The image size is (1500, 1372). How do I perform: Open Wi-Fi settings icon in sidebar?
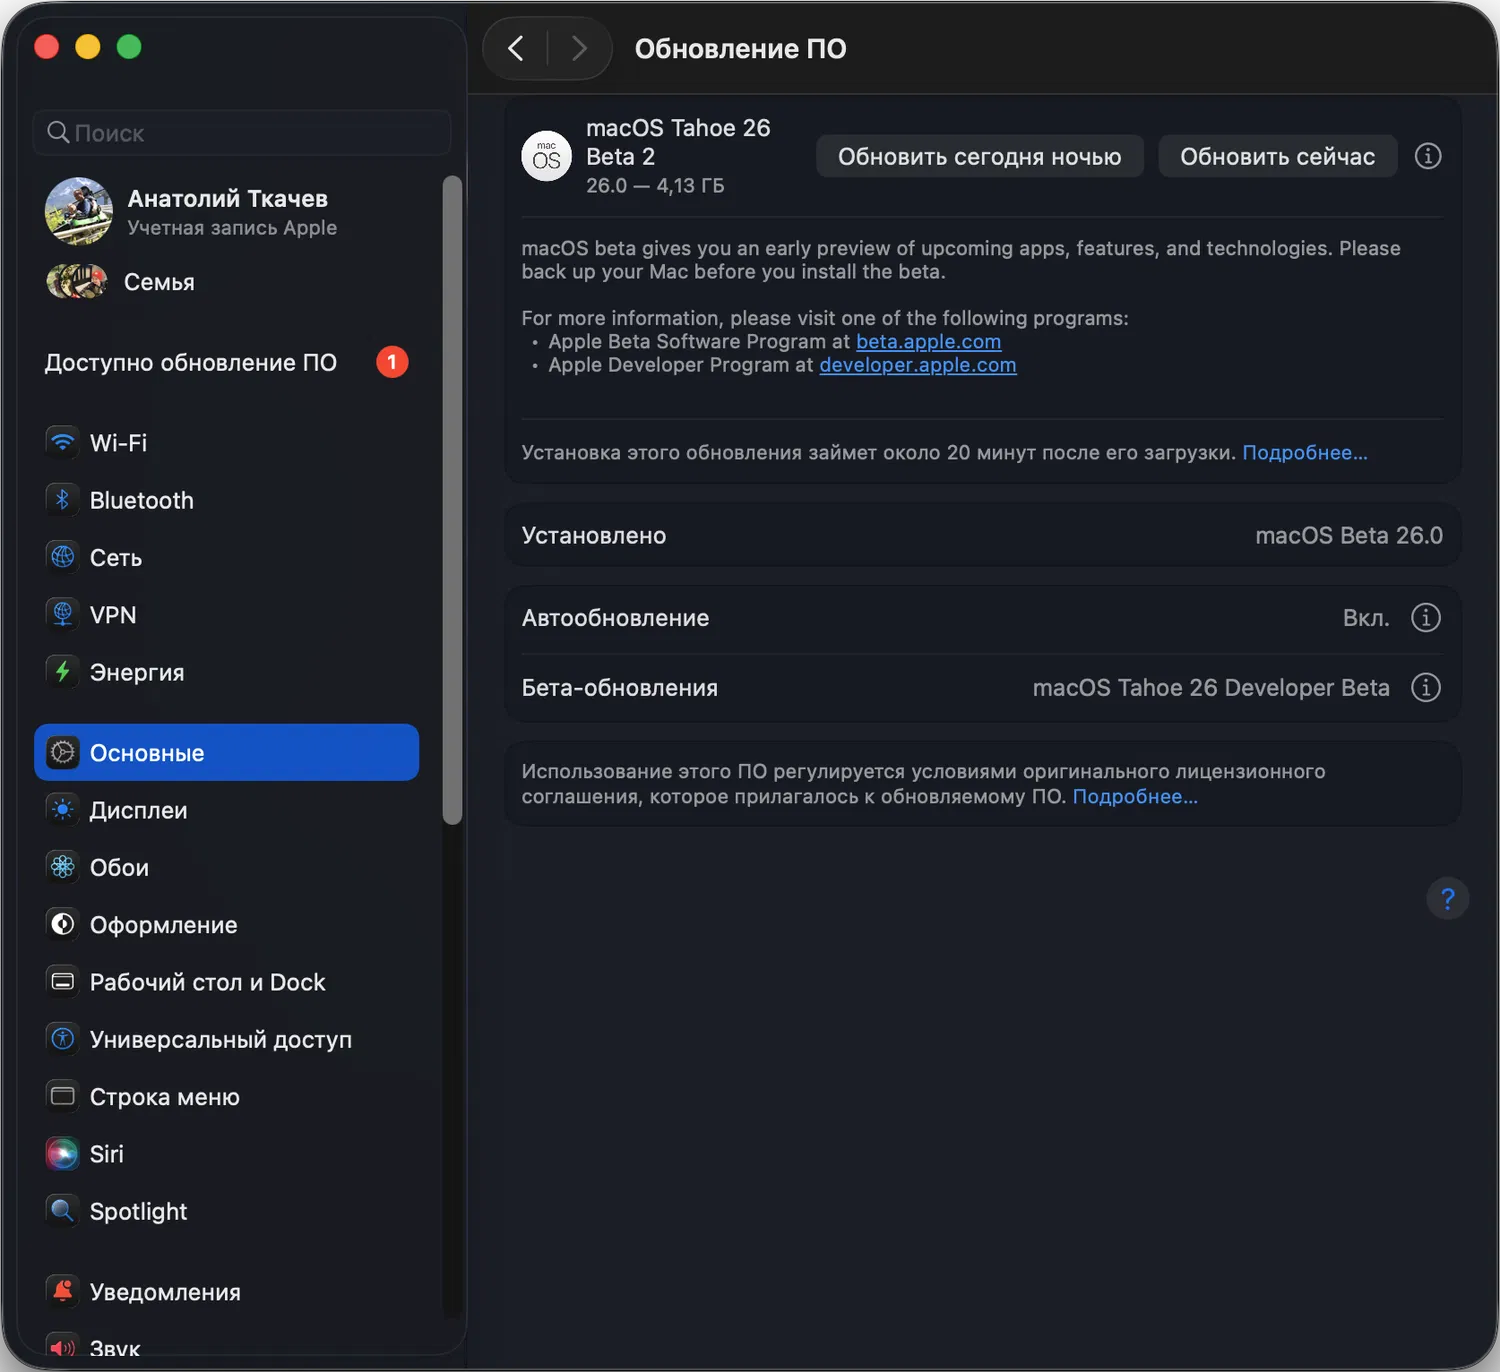[62, 442]
